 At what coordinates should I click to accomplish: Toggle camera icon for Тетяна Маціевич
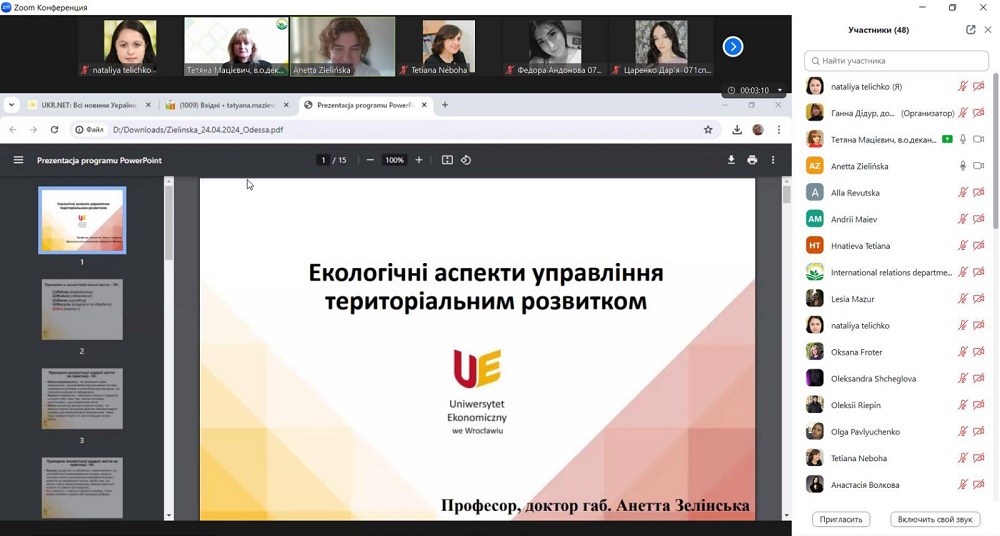coord(979,140)
